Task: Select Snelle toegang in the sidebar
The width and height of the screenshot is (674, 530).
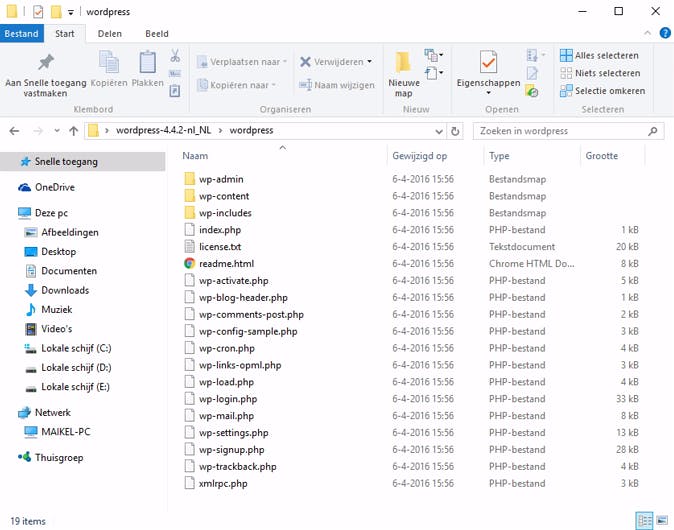Action: (83, 162)
